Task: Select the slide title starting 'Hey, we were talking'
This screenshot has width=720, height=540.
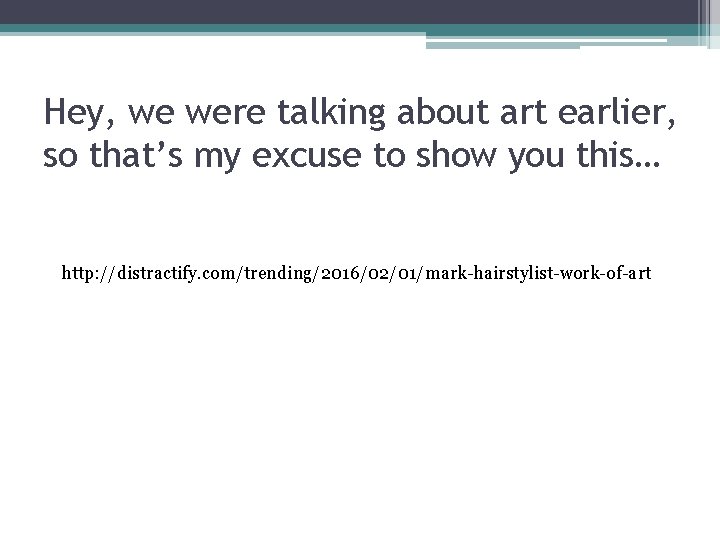Action: (359, 134)
